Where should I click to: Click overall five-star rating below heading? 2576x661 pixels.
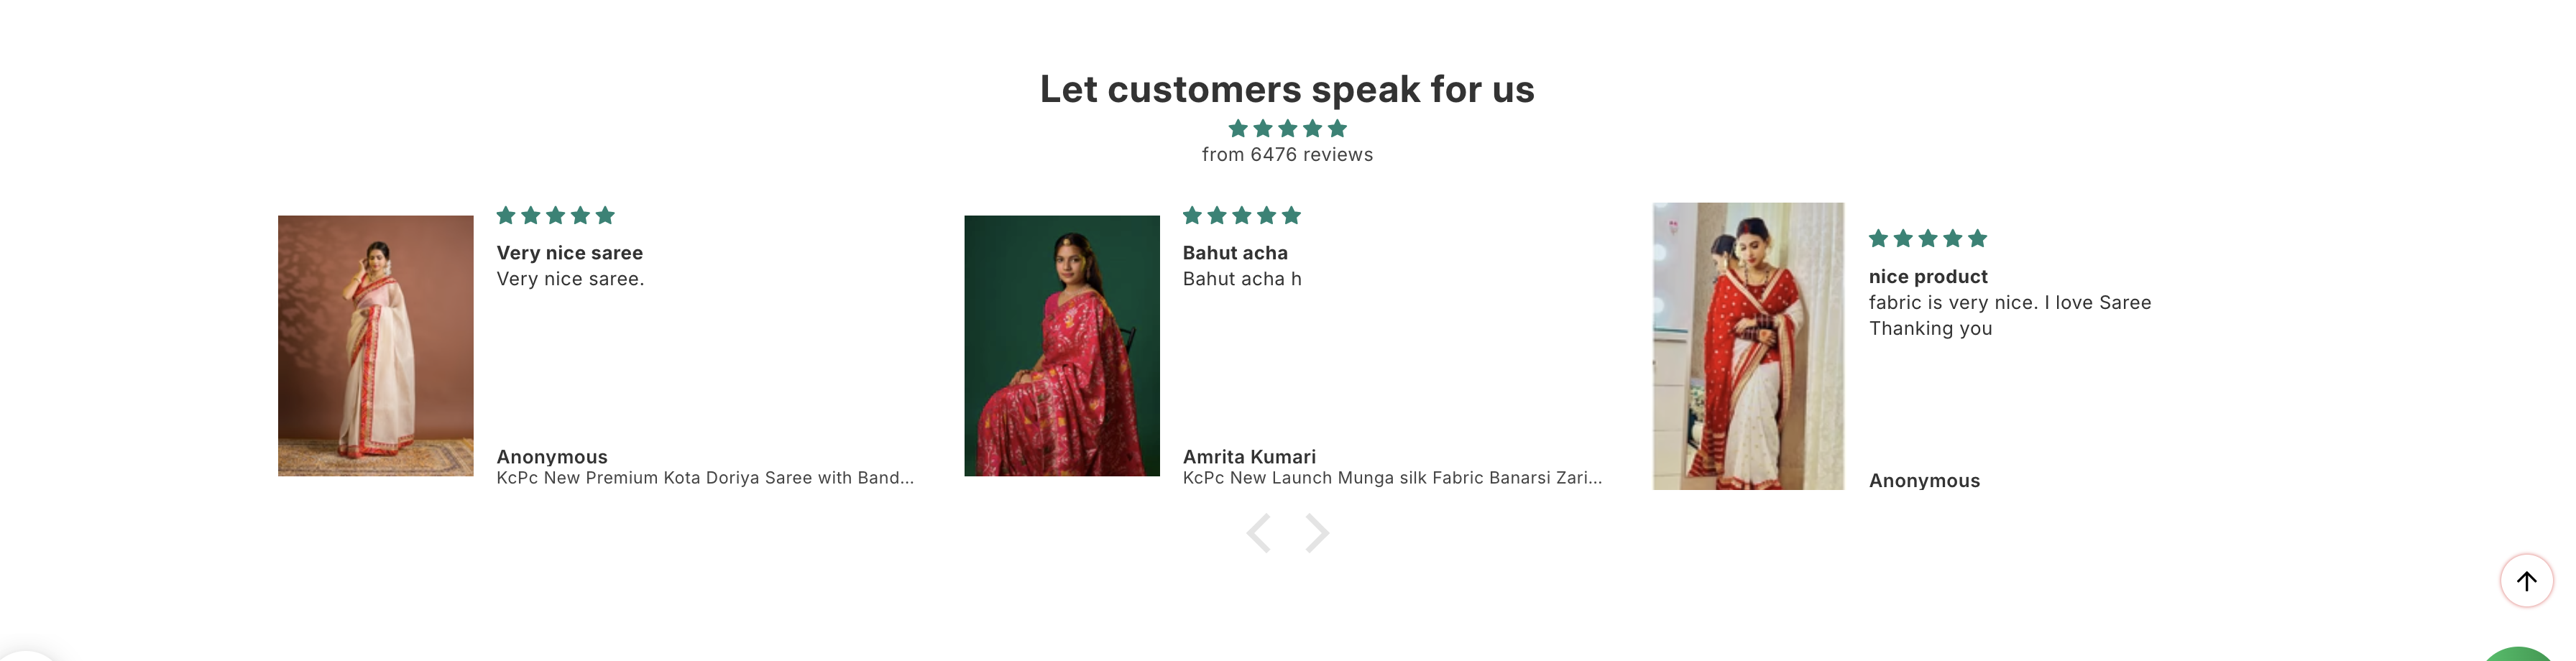point(1288,128)
